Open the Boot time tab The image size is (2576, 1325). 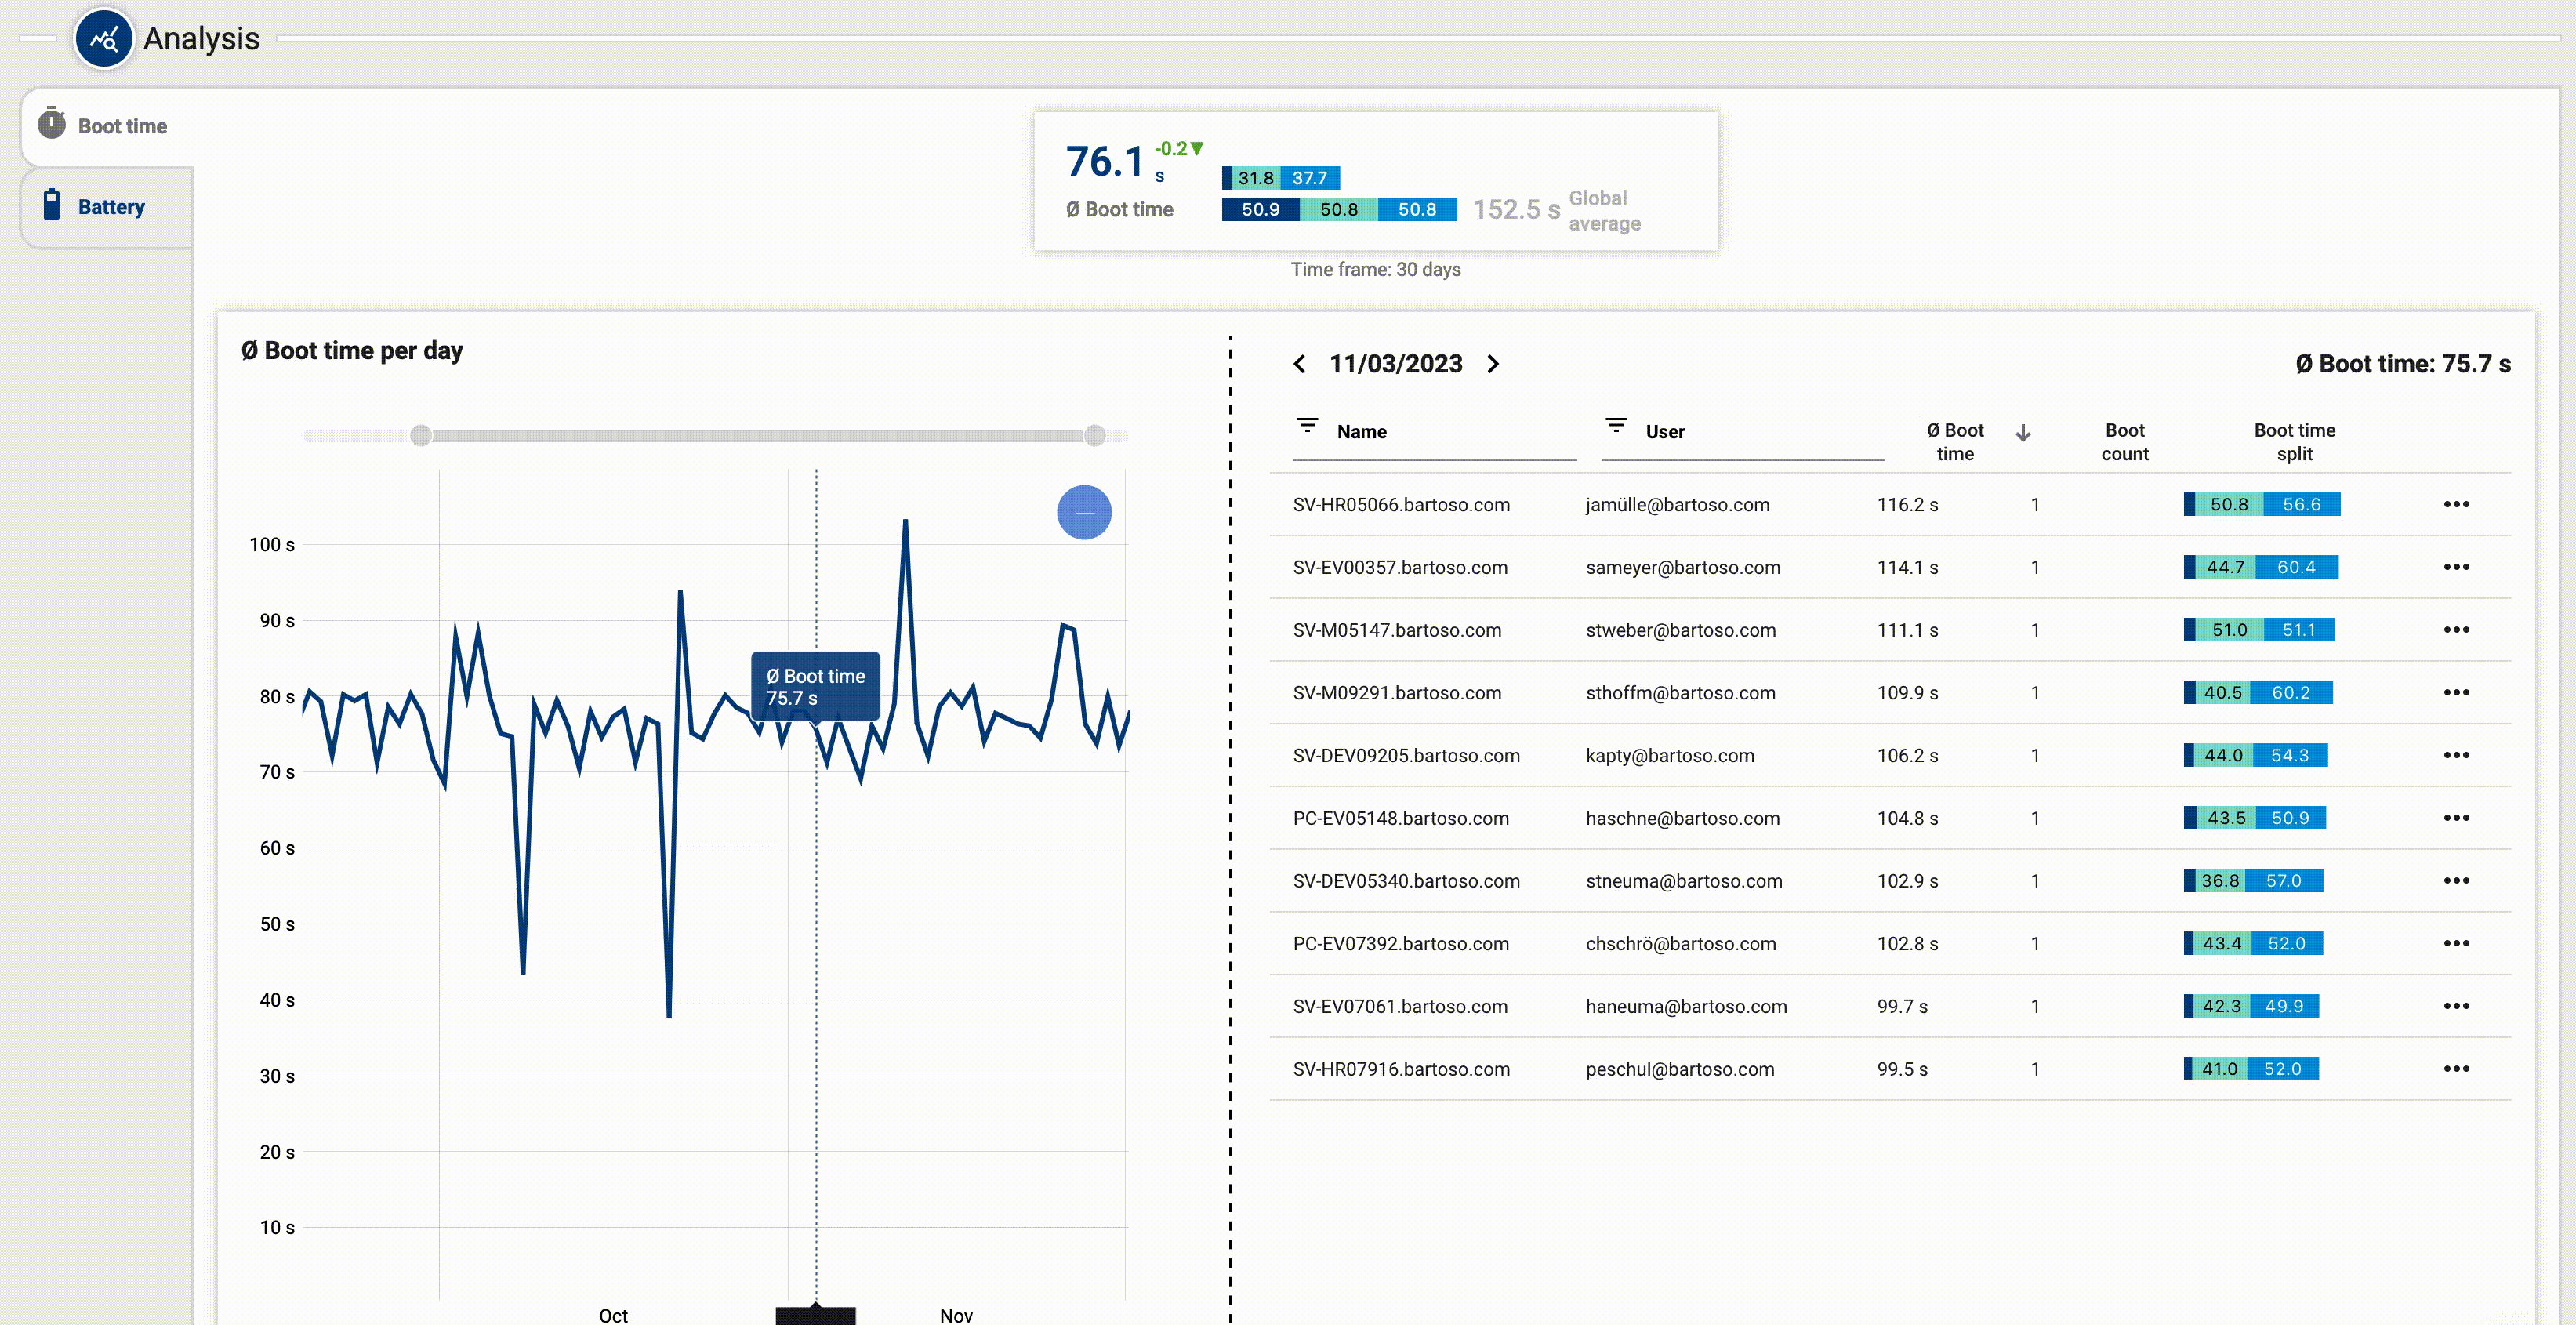point(107,126)
